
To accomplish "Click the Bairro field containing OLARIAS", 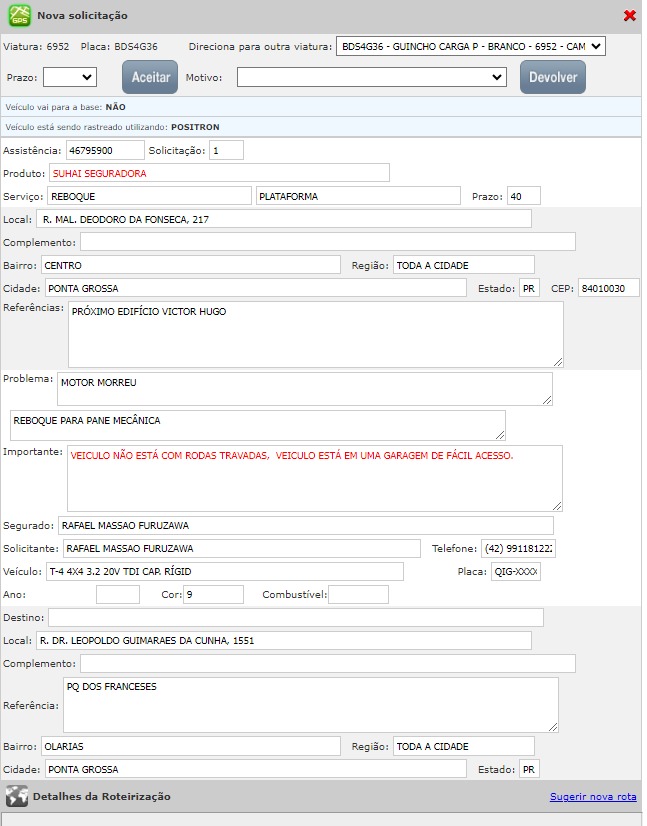I will click(190, 746).
